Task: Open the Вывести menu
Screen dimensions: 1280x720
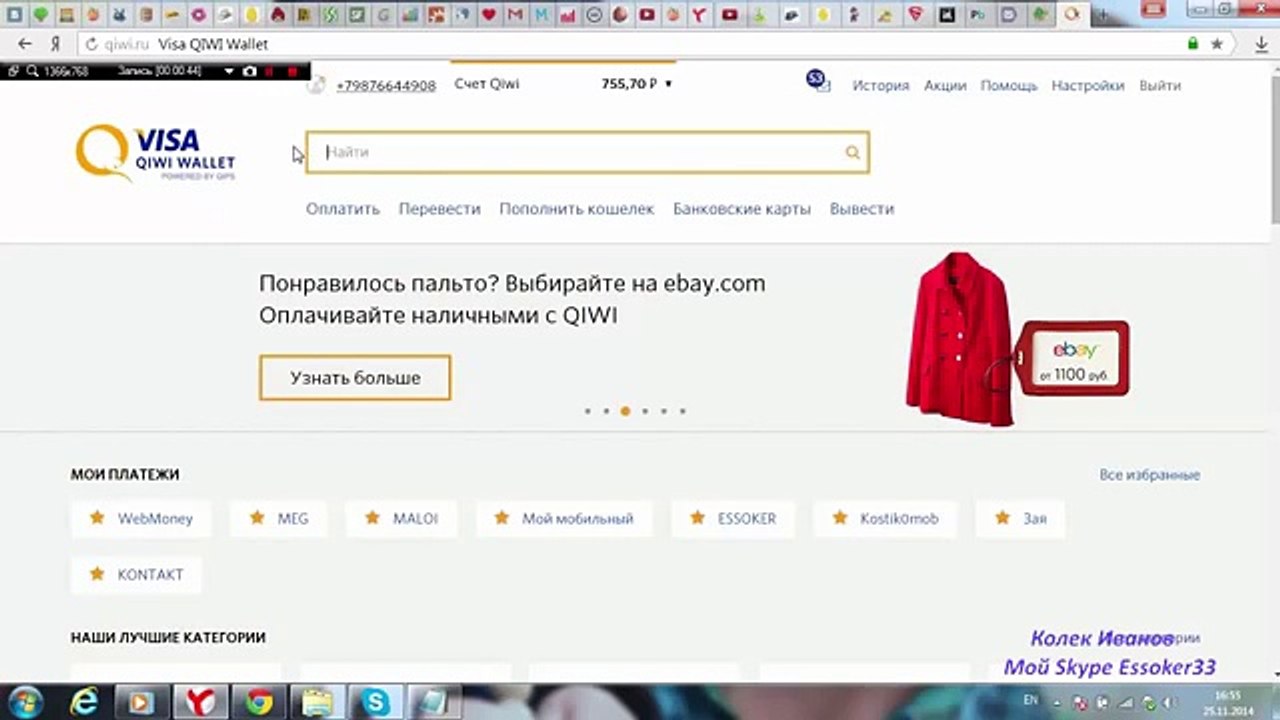Action: [x=861, y=209]
